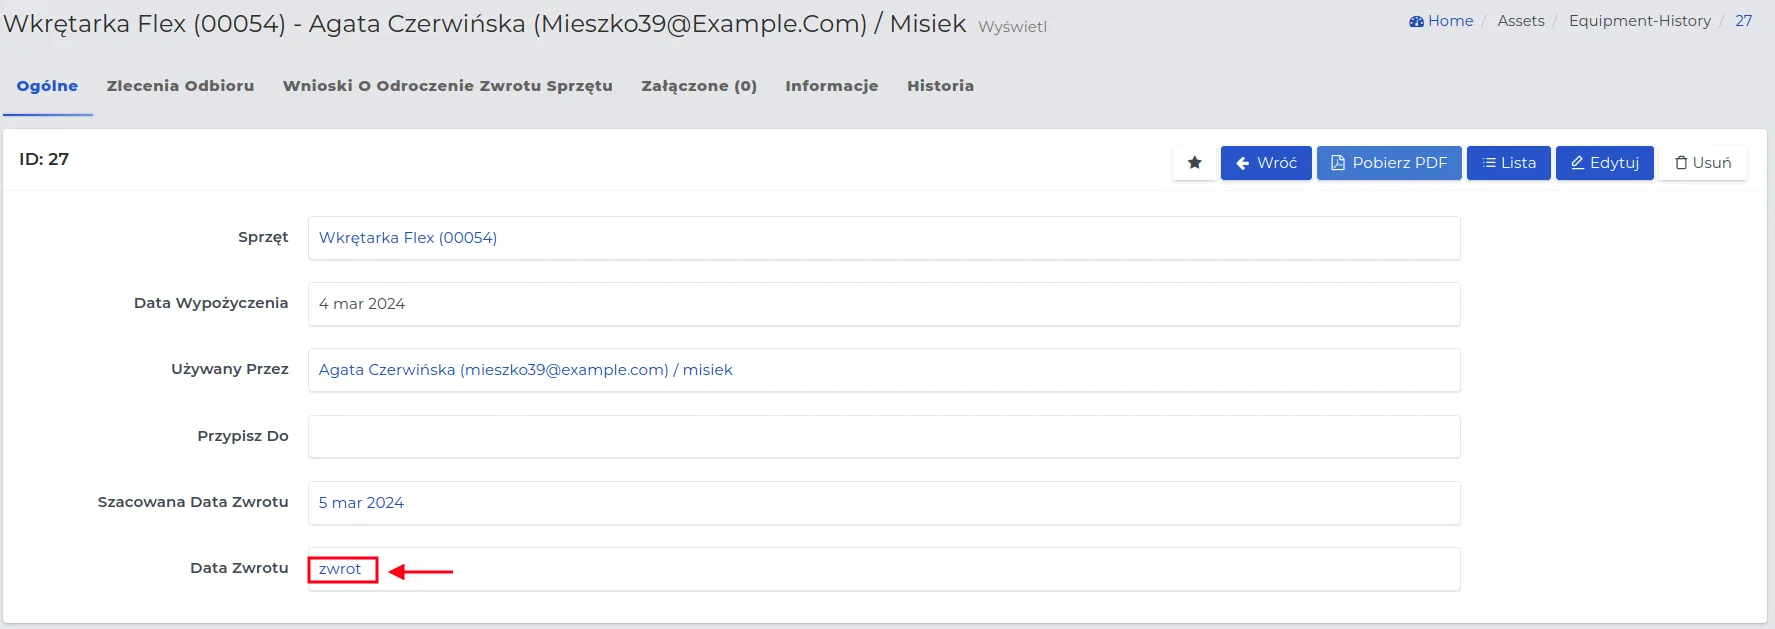1775x629 pixels.
Task: Select the Załączone (0) tab
Action: click(x=699, y=86)
